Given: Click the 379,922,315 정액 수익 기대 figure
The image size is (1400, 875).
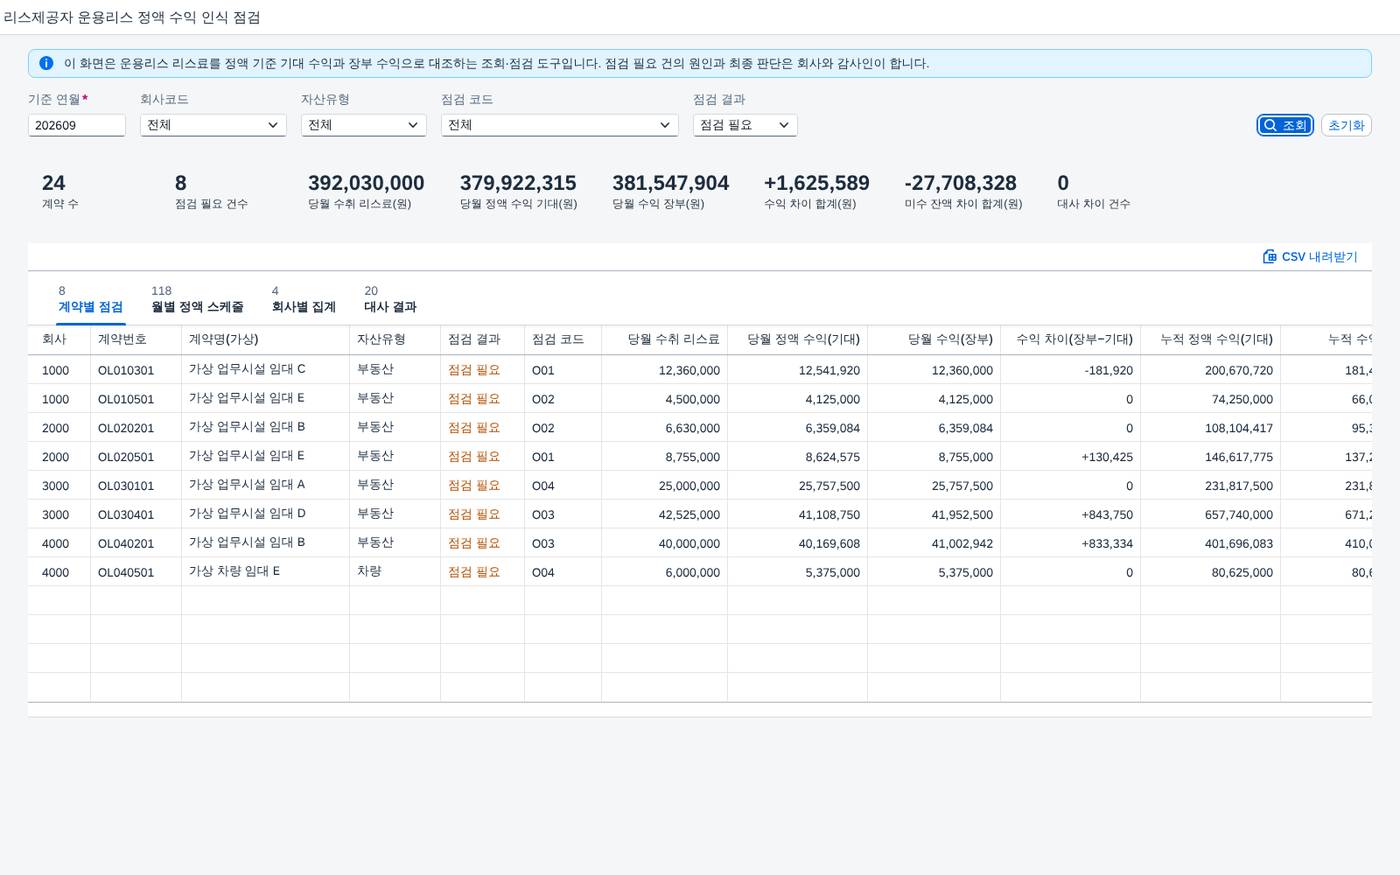Looking at the screenshot, I should [x=518, y=183].
